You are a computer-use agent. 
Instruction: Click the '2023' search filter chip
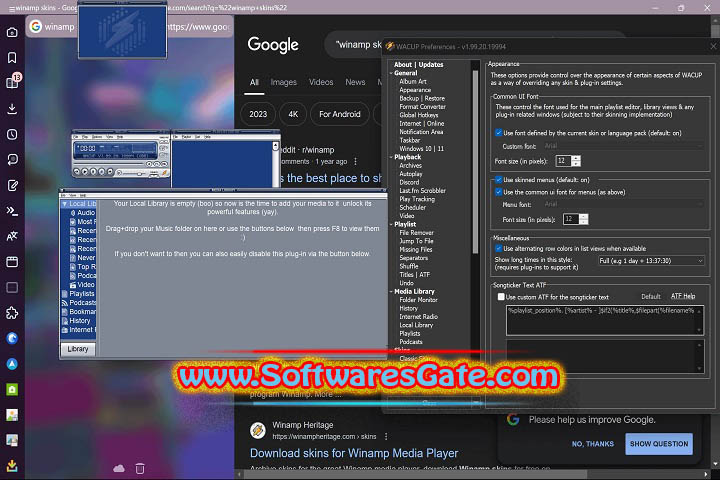(x=258, y=114)
